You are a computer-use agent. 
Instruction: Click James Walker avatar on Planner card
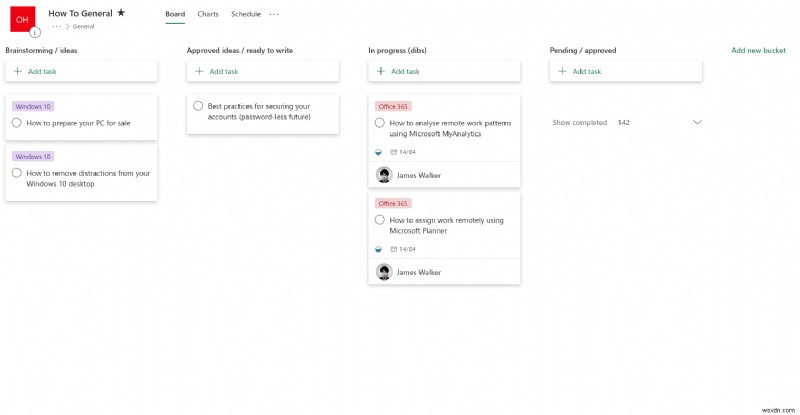click(384, 272)
